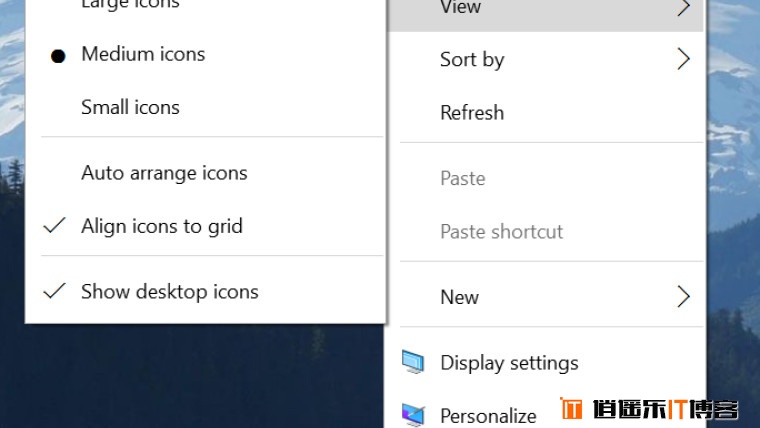760x428 pixels.
Task: Click the orange IT logo watermark
Action: 571,409
